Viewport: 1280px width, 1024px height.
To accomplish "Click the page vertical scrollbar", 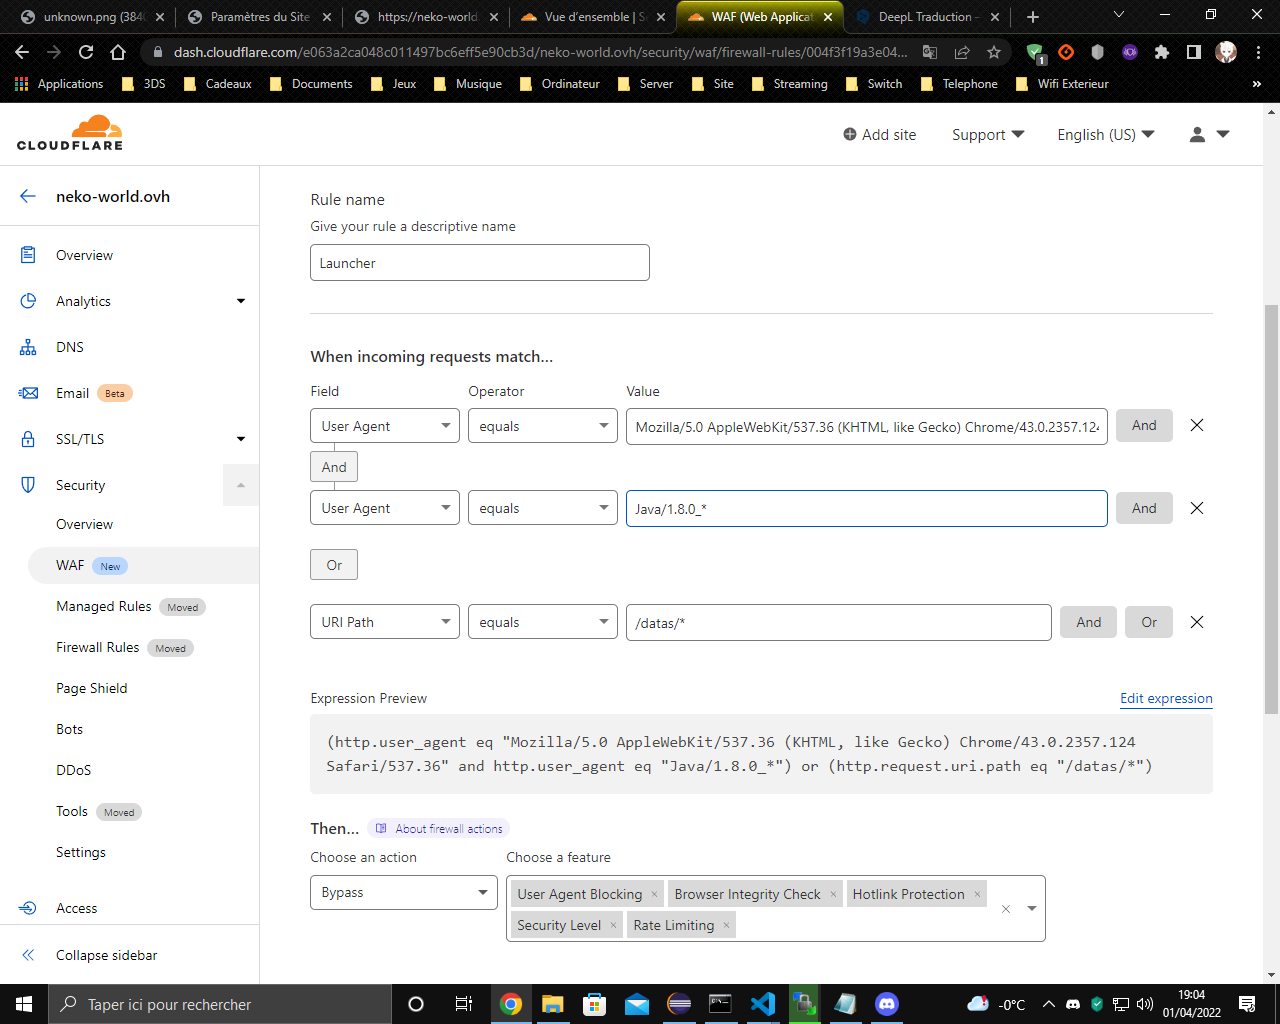I will 1271,510.
